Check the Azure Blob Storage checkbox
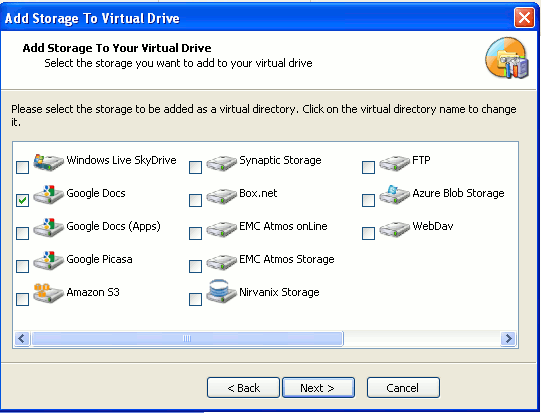Screen dimensions: 541x413 pos(368,200)
